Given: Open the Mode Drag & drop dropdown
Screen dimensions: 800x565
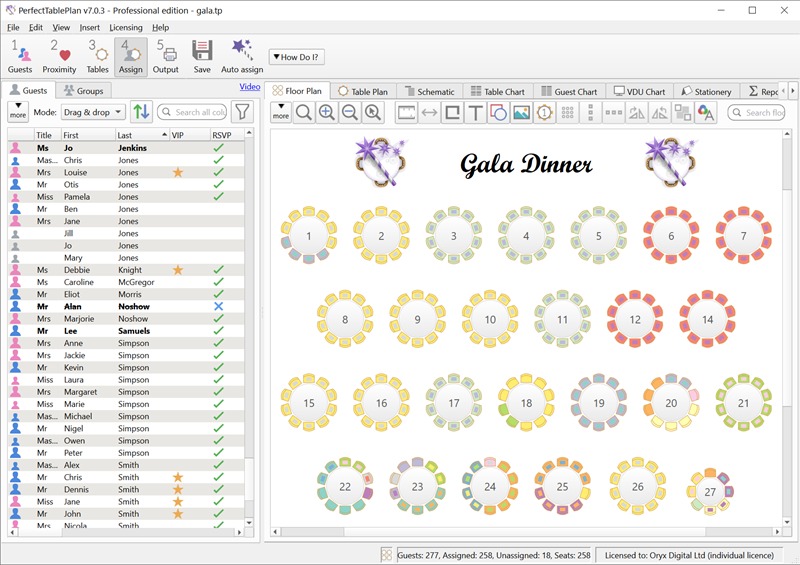Looking at the screenshot, I should [93, 112].
